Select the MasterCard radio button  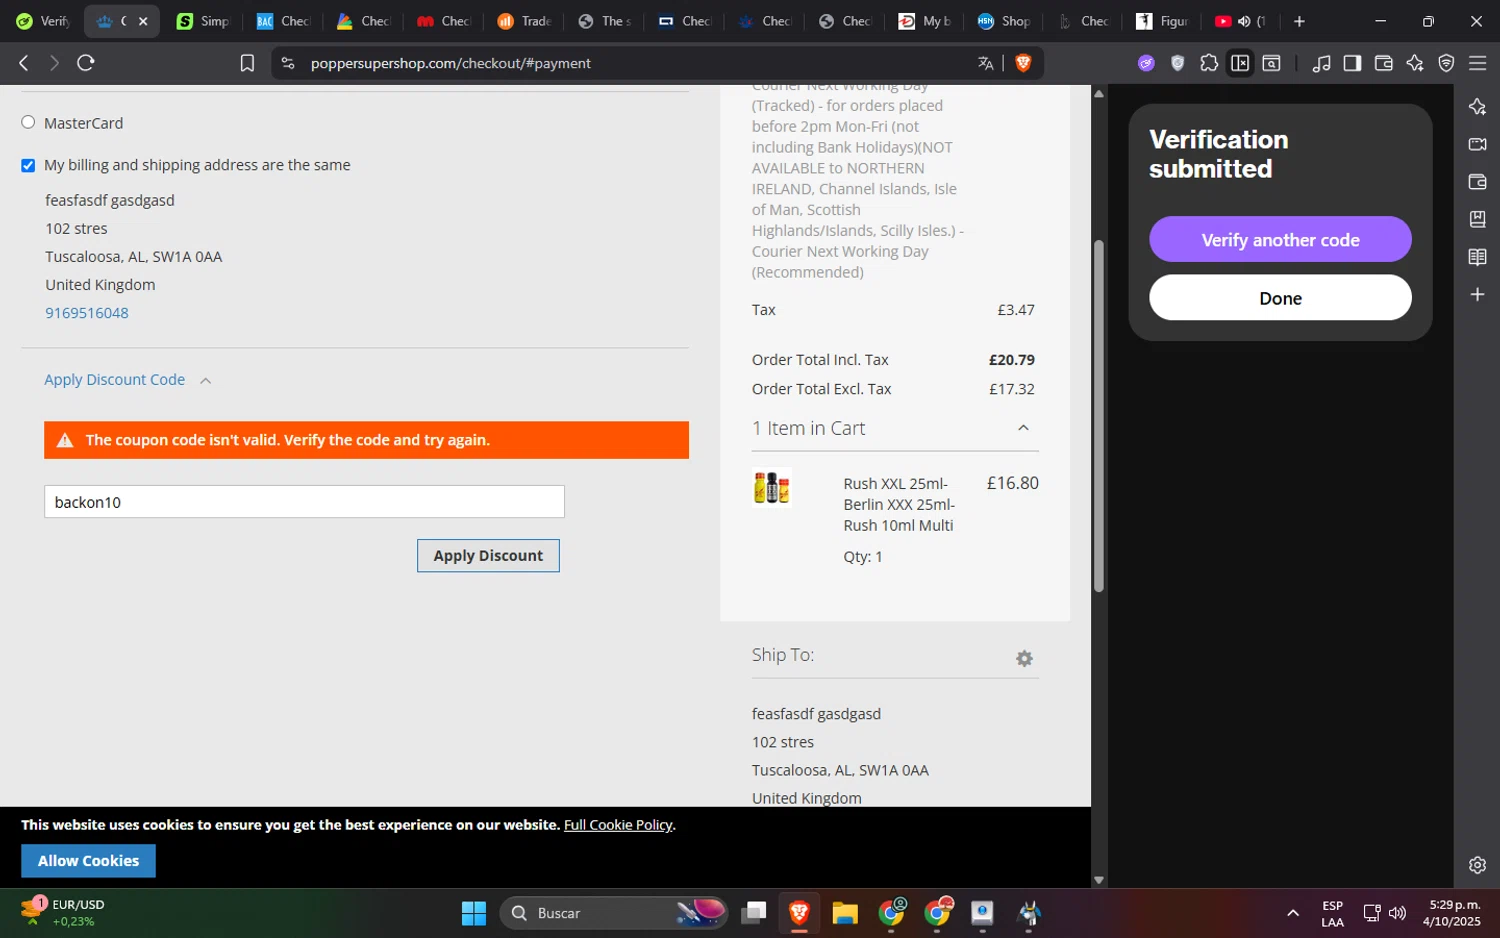click(x=28, y=122)
